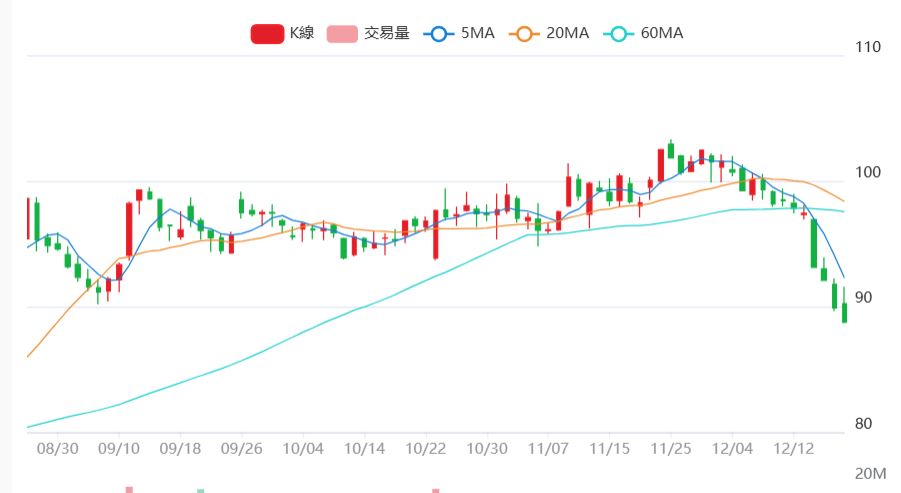Click the 20M volume axis label
The width and height of the screenshot is (901, 493).
[870, 473]
